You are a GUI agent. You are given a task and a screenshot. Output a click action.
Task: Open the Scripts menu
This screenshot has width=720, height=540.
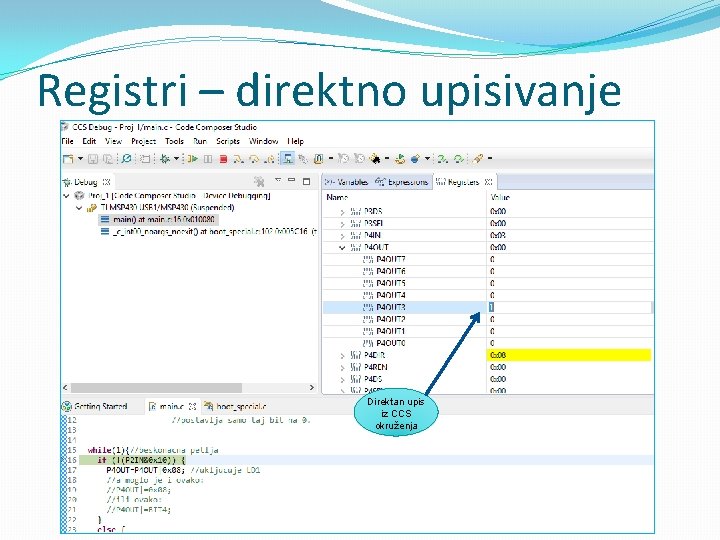[228, 141]
